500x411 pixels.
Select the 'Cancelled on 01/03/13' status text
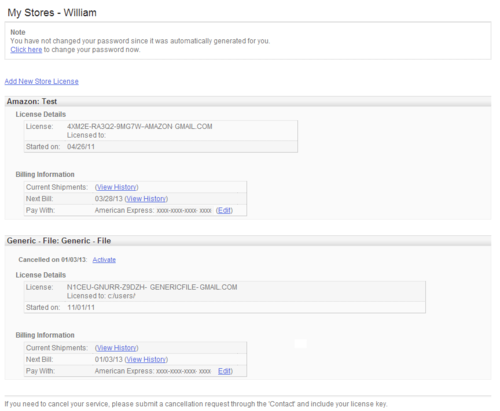pyautogui.click(x=53, y=260)
